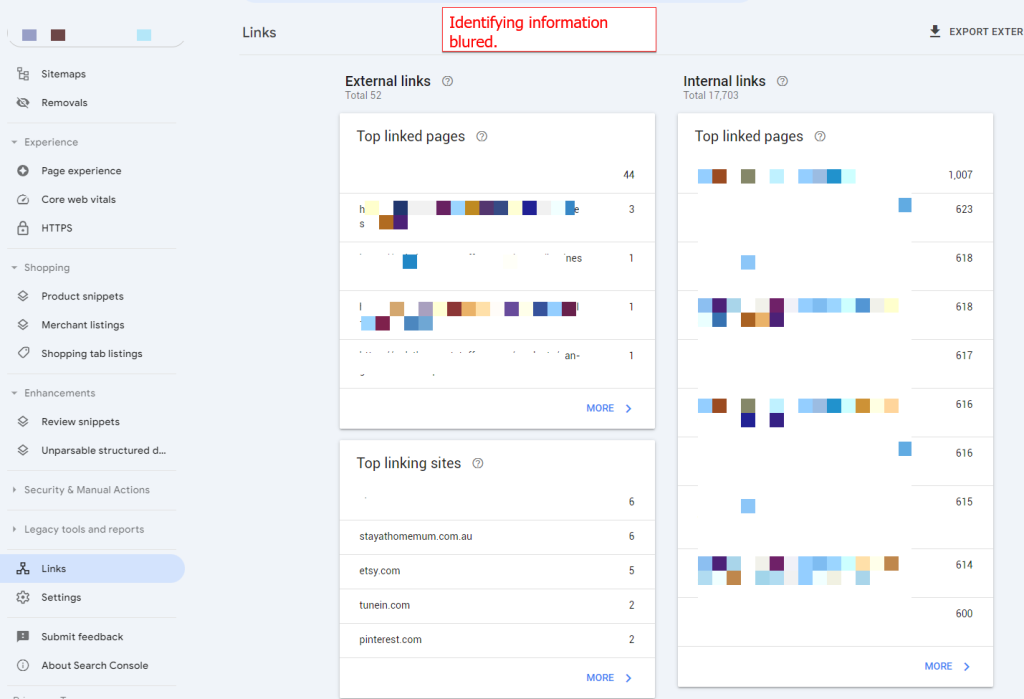
Task: Expand Security & Manual Actions section
Action: [x=14, y=490]
